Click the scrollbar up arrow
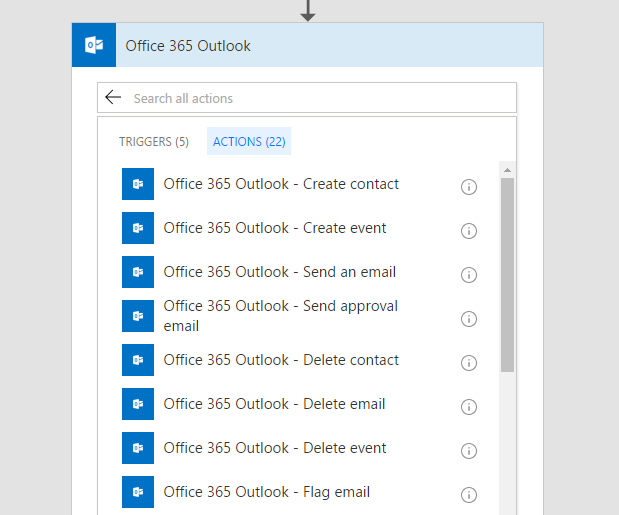The height and width of the screenshot is (515, 619). point(507,168)
